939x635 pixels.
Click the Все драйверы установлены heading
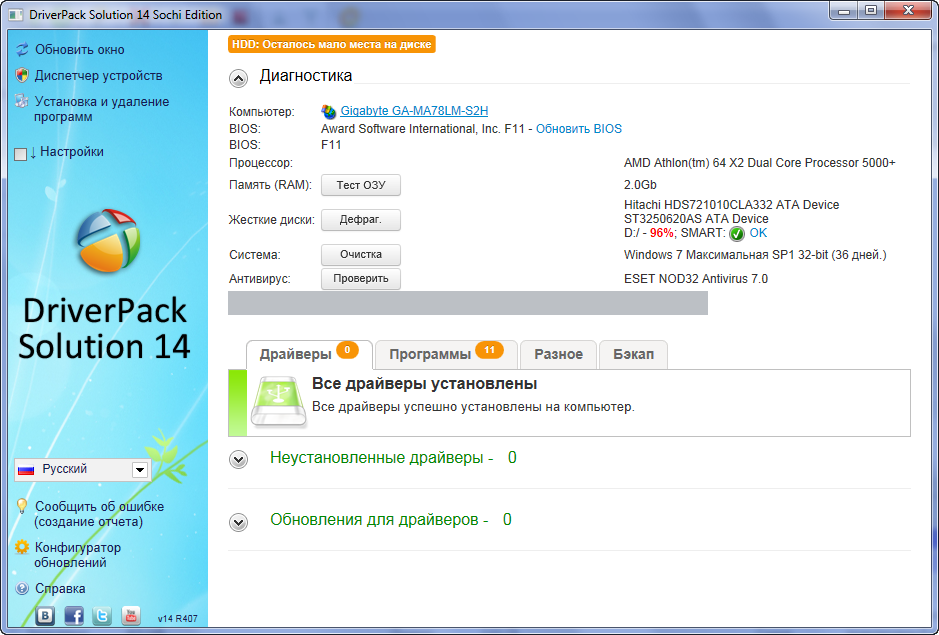[x=425, y=383]
